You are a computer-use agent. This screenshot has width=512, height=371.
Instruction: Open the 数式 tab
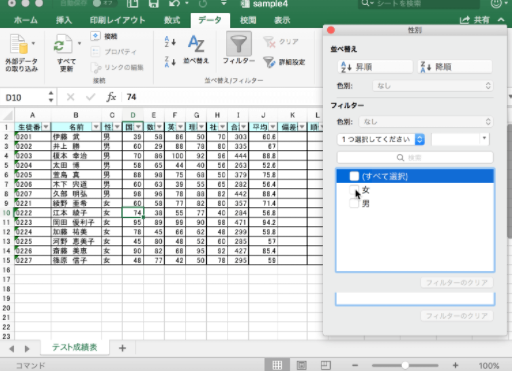click(172, 20)
